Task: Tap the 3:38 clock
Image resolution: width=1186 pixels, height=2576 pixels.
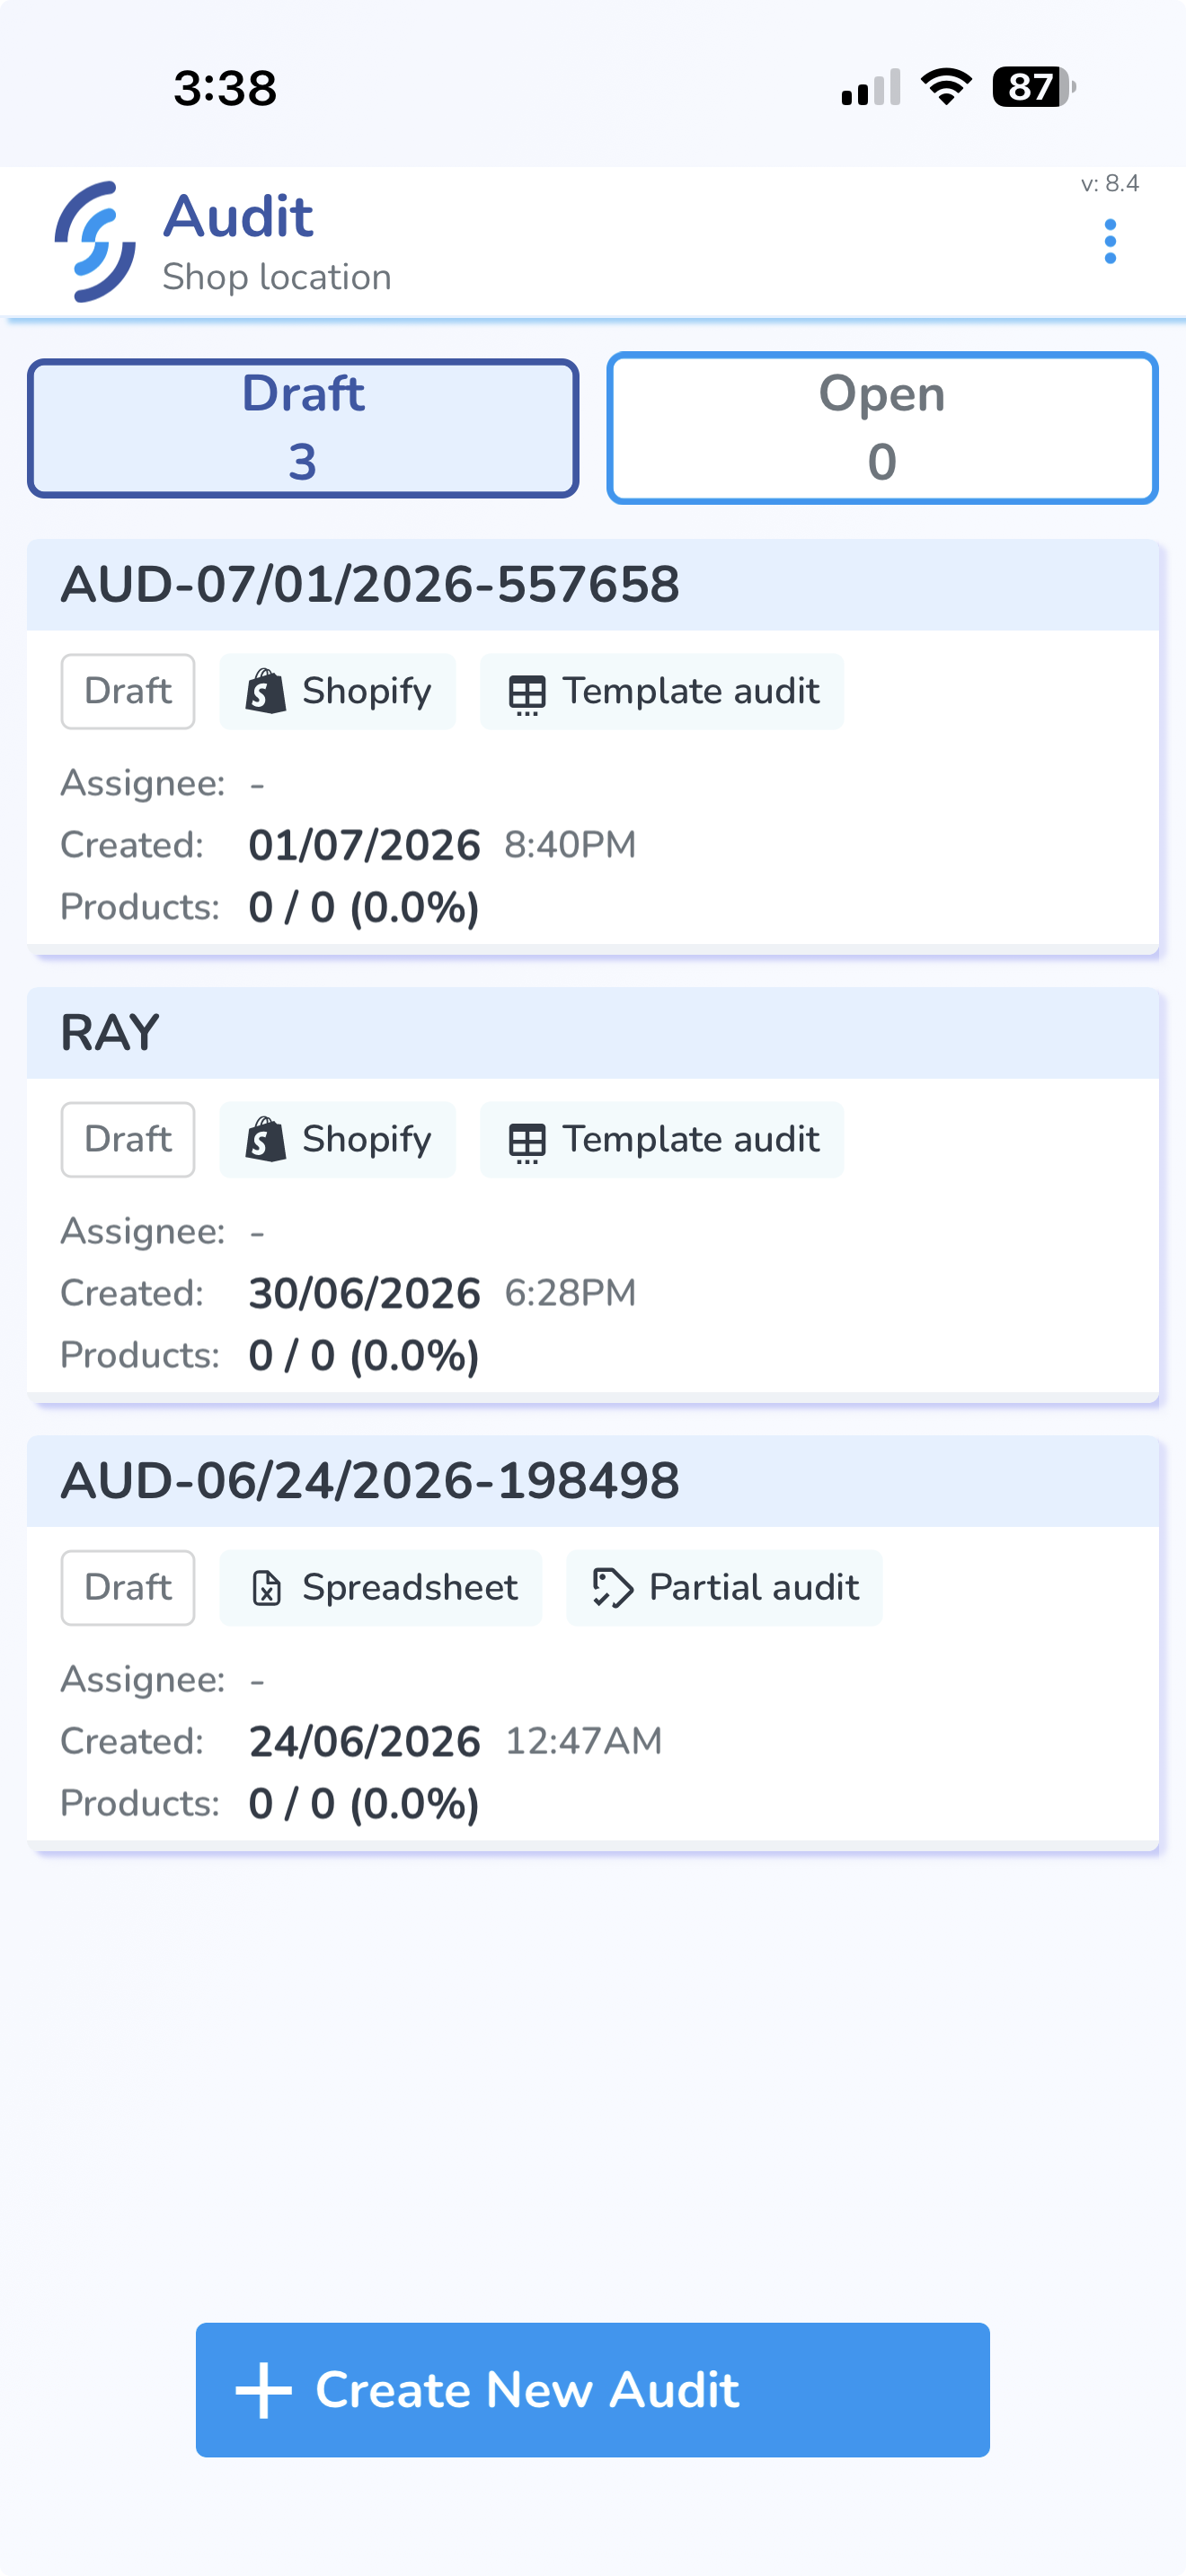Action: (x=225, y=88)
